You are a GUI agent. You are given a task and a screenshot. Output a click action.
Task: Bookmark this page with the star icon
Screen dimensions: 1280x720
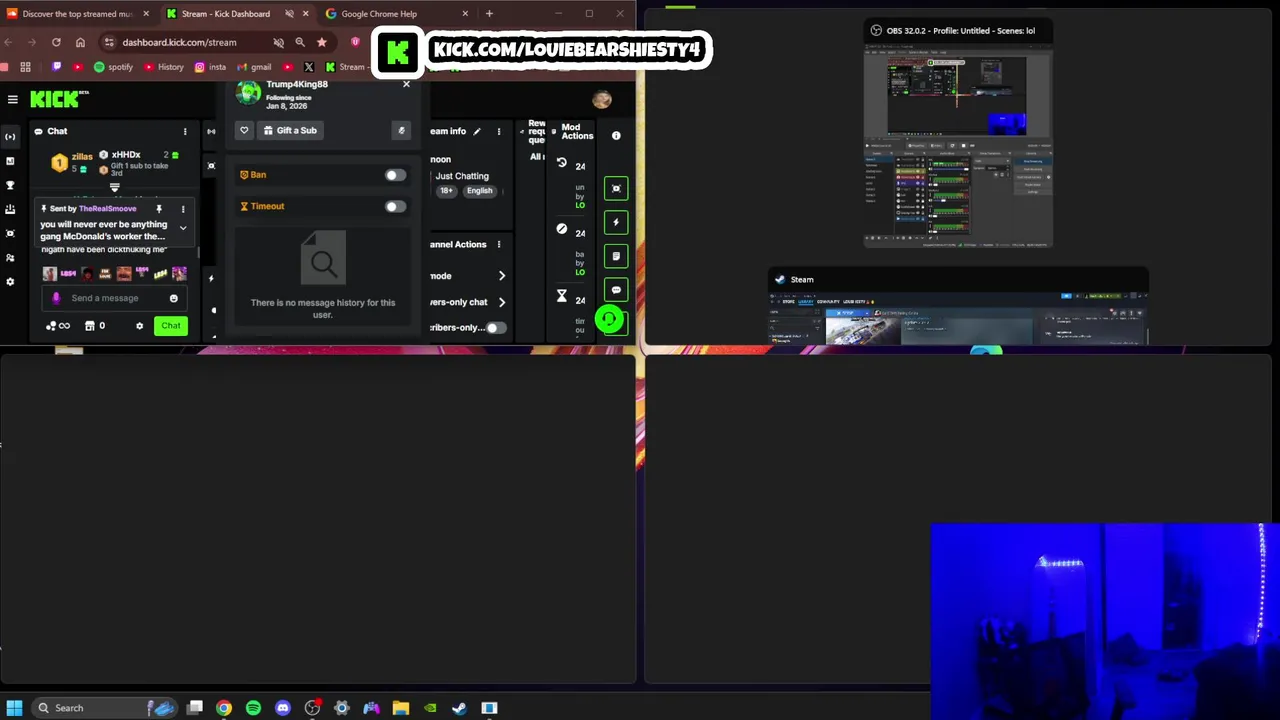321,42
